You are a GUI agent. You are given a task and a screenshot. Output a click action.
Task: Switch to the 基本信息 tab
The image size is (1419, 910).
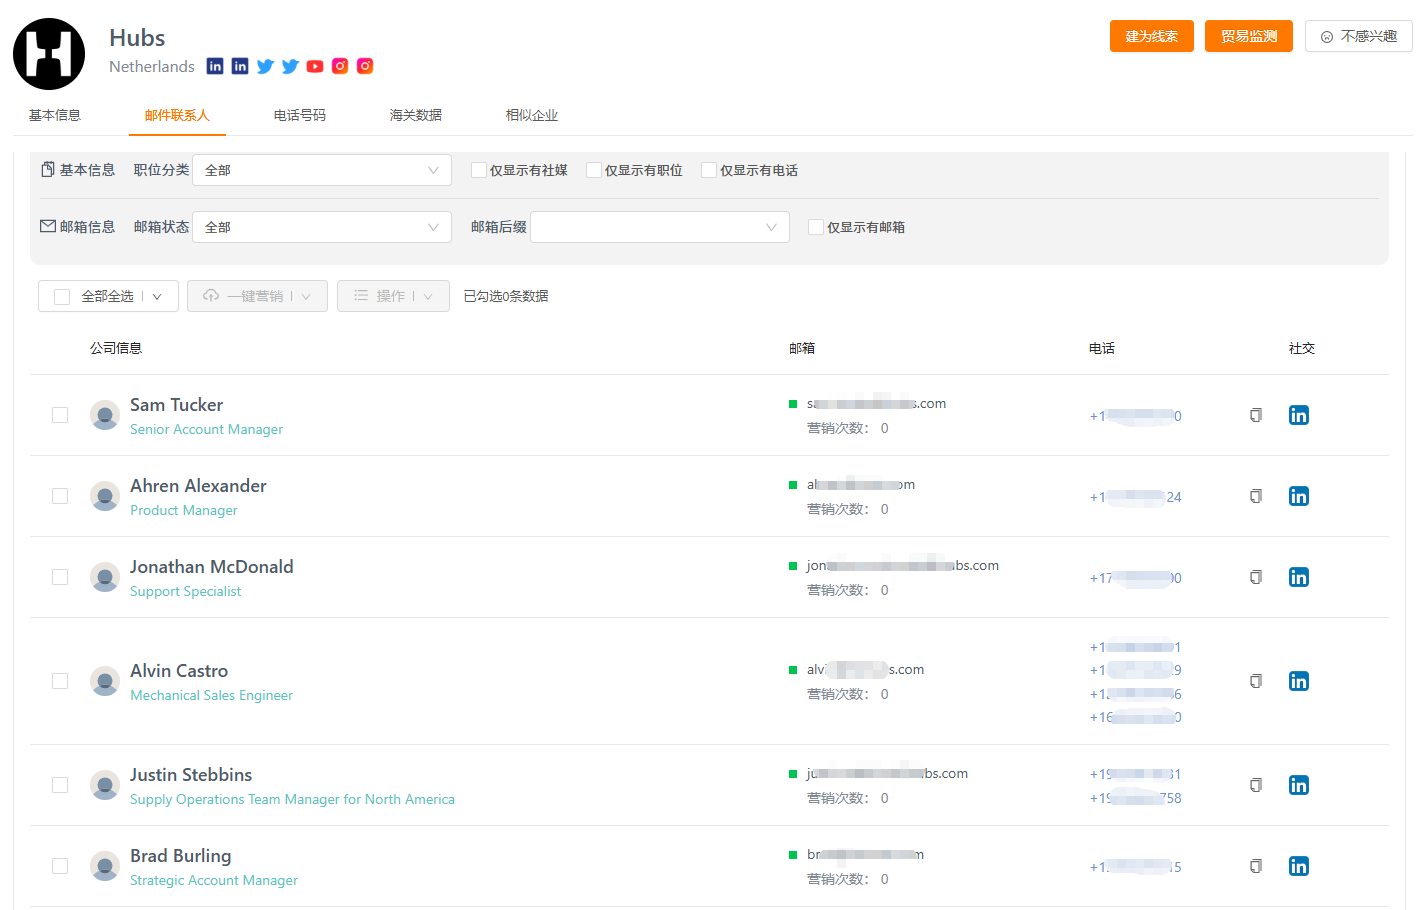tap(55, 115)
